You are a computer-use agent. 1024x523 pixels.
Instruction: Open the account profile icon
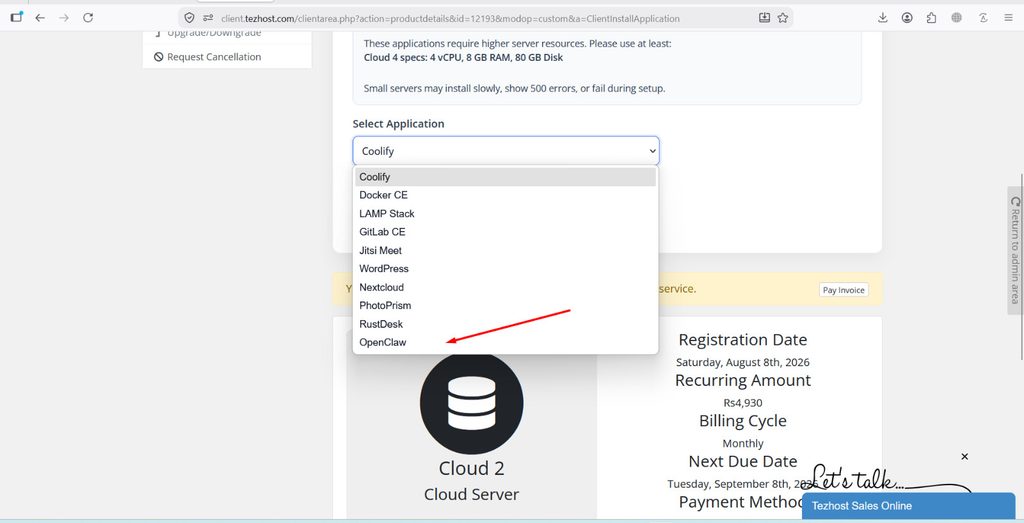coord(907,18)
